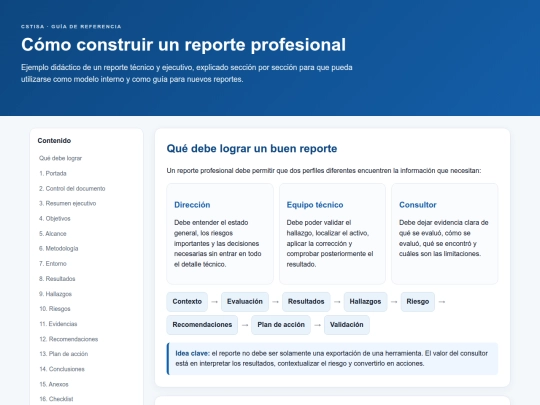Click the 'Hallazgos' flow chip
The image size is (540, 405).
[365, 302]
